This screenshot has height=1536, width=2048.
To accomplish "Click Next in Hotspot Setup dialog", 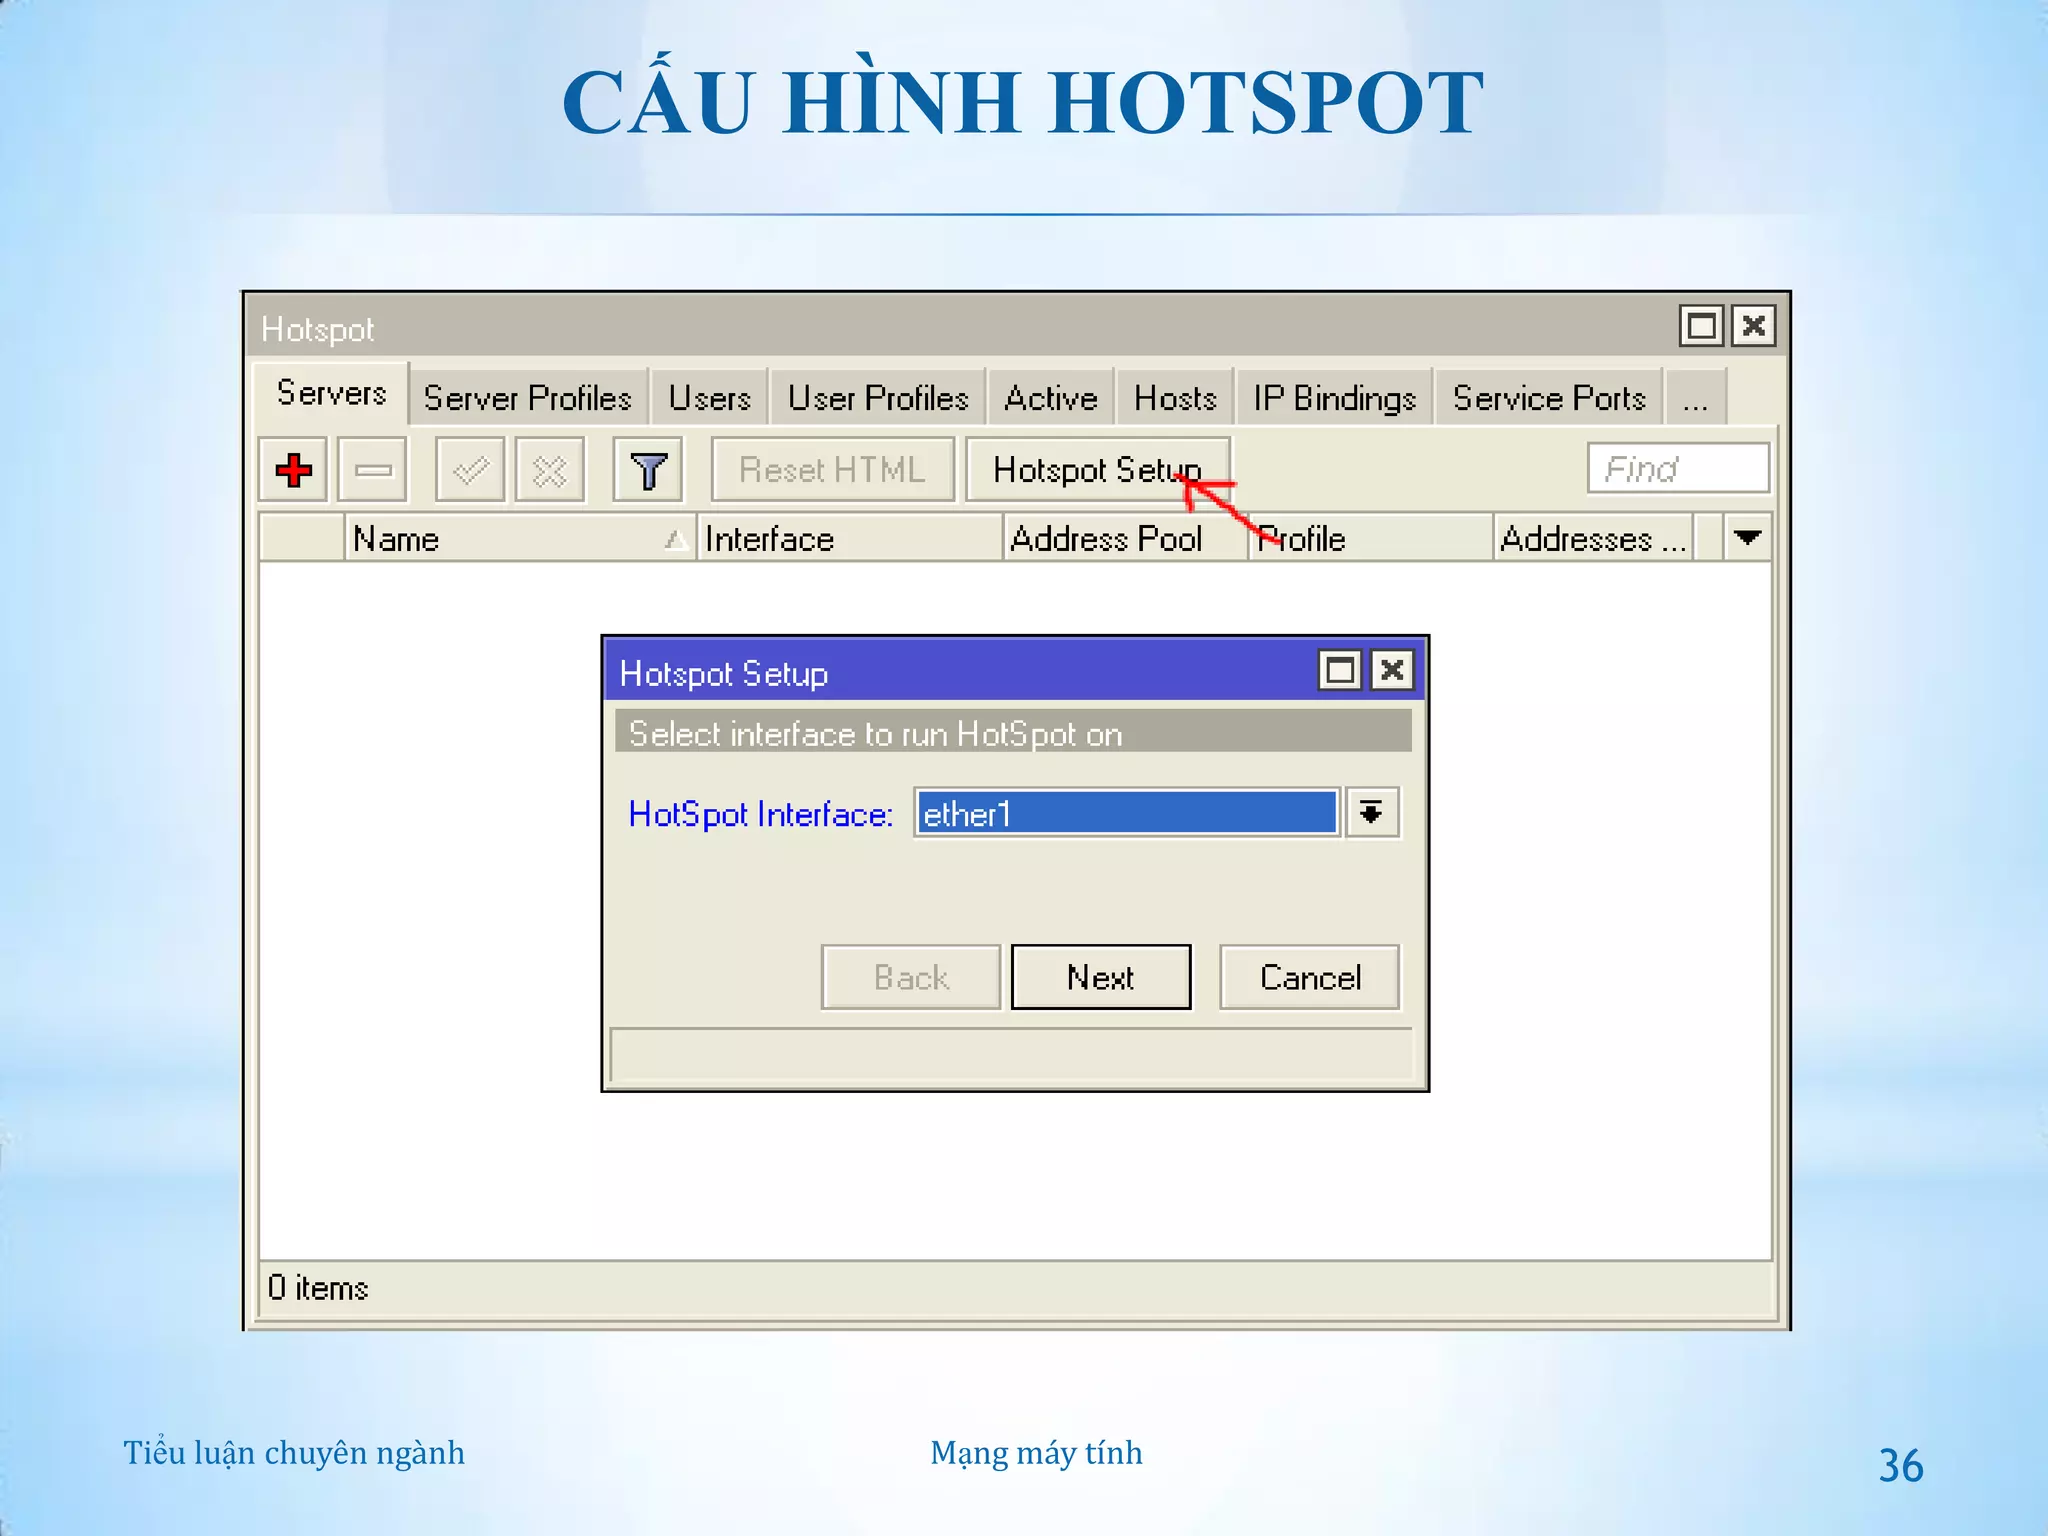I will (x=1101, y=977).
